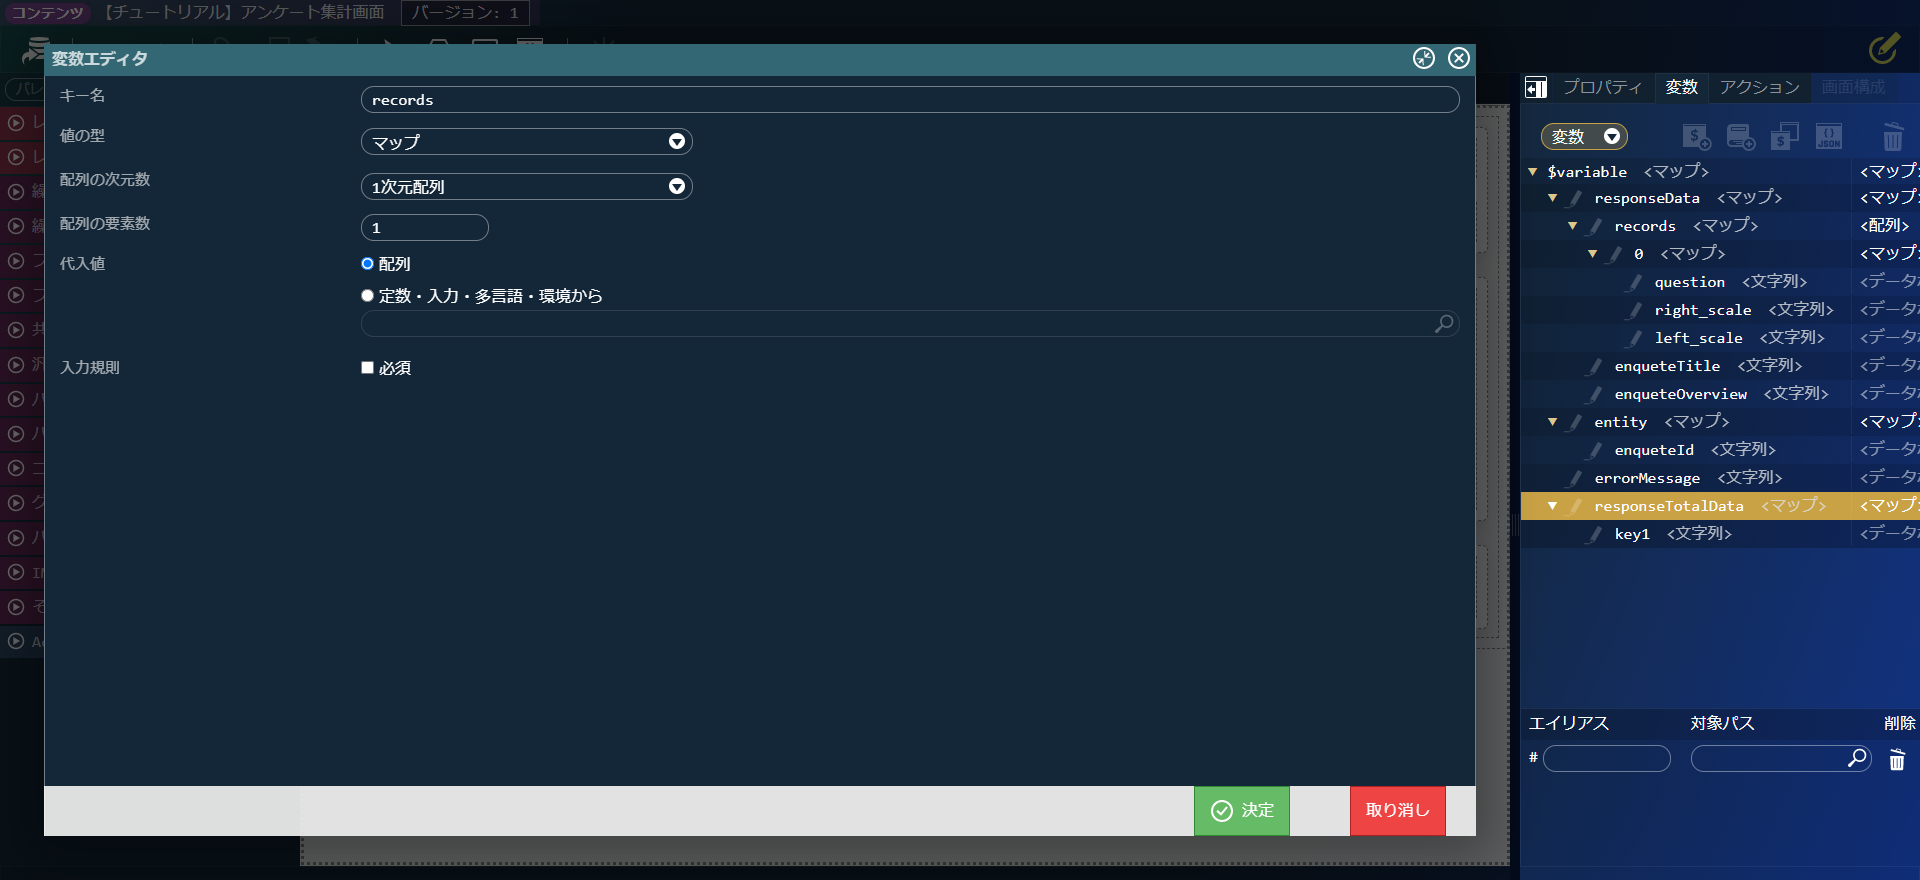Click the 対象パス input field

coord(1781,759)
